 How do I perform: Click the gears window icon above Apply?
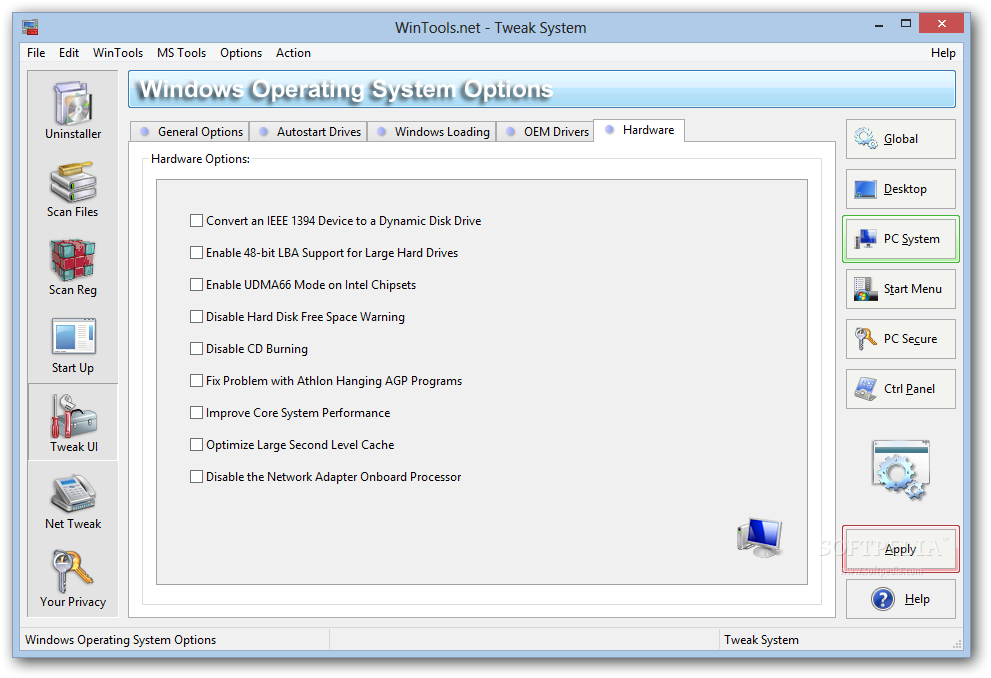[901, 470]
